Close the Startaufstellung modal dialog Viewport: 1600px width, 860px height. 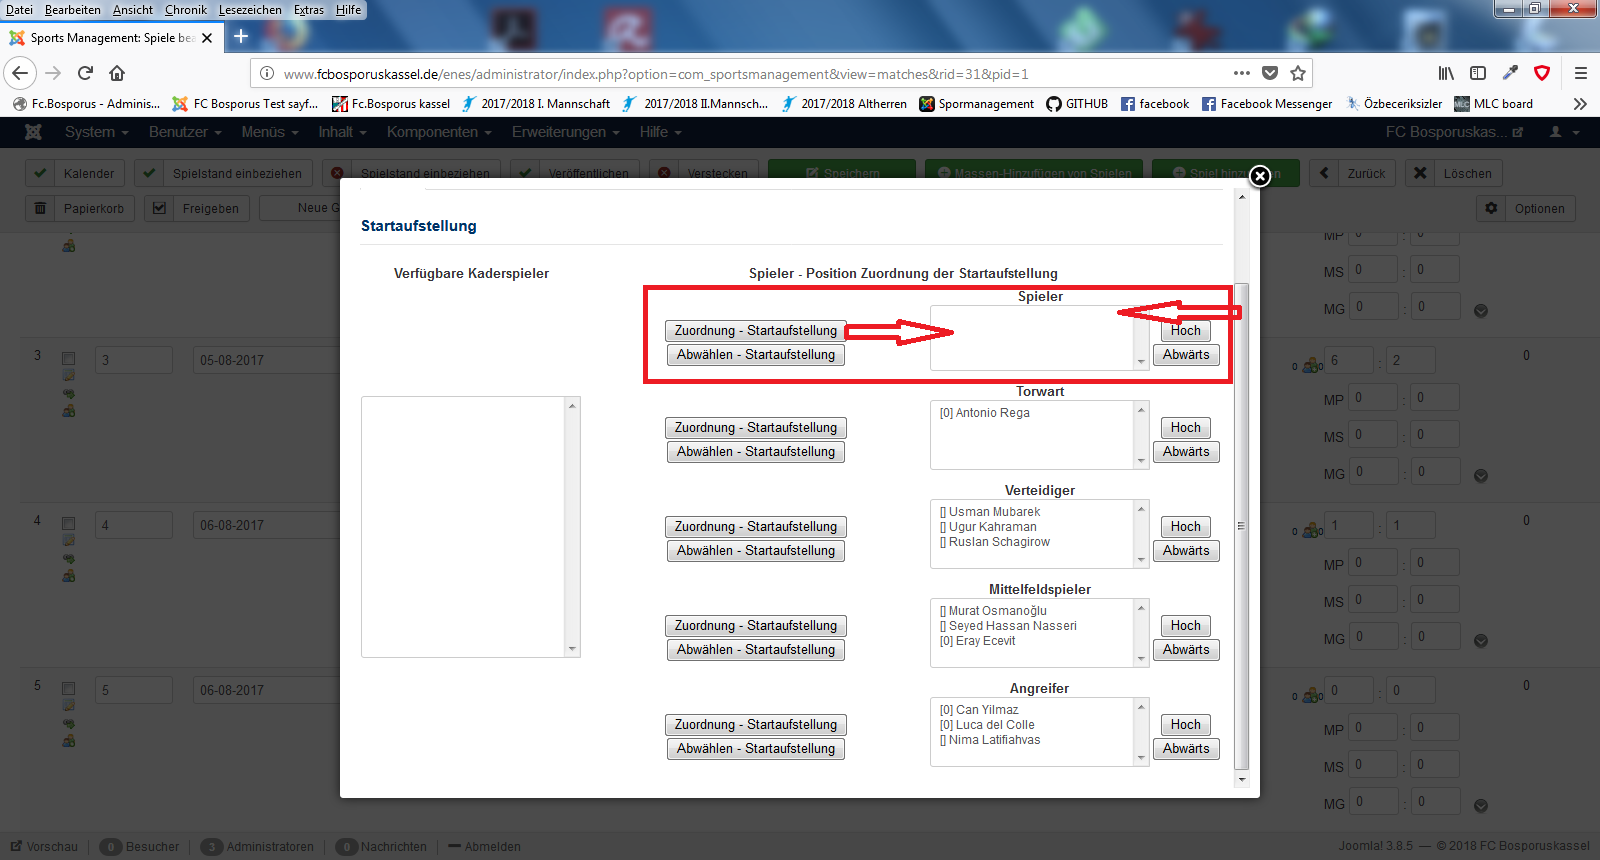pyautogui.click(x=1260, y=176)
